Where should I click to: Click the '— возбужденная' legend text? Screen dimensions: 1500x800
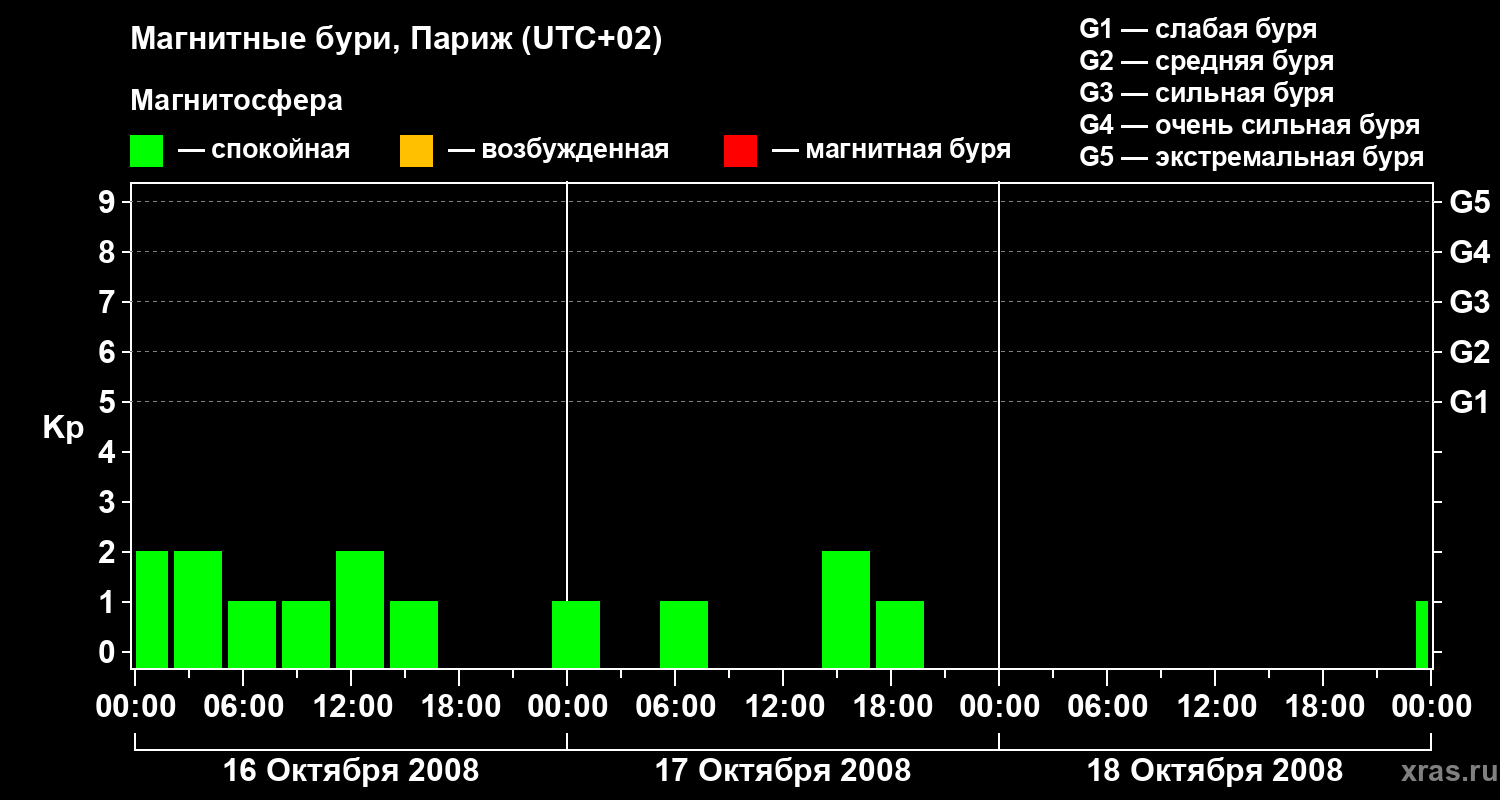[x=558, y=150]
